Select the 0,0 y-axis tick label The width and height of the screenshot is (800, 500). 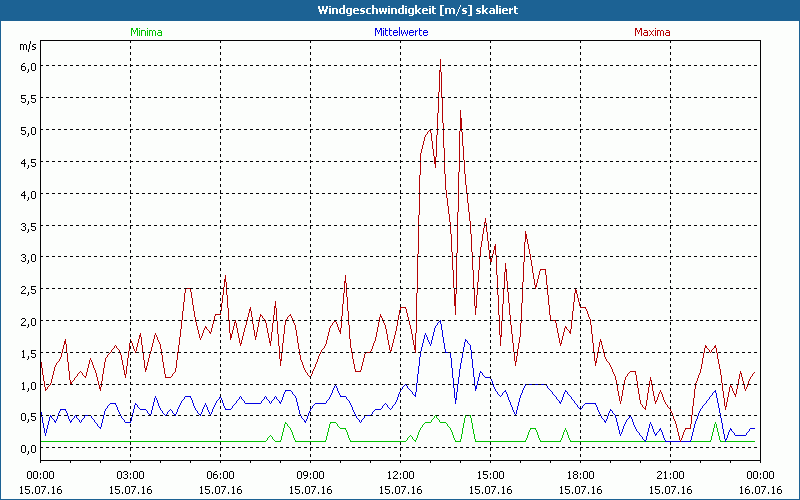(x=28, y=449)
